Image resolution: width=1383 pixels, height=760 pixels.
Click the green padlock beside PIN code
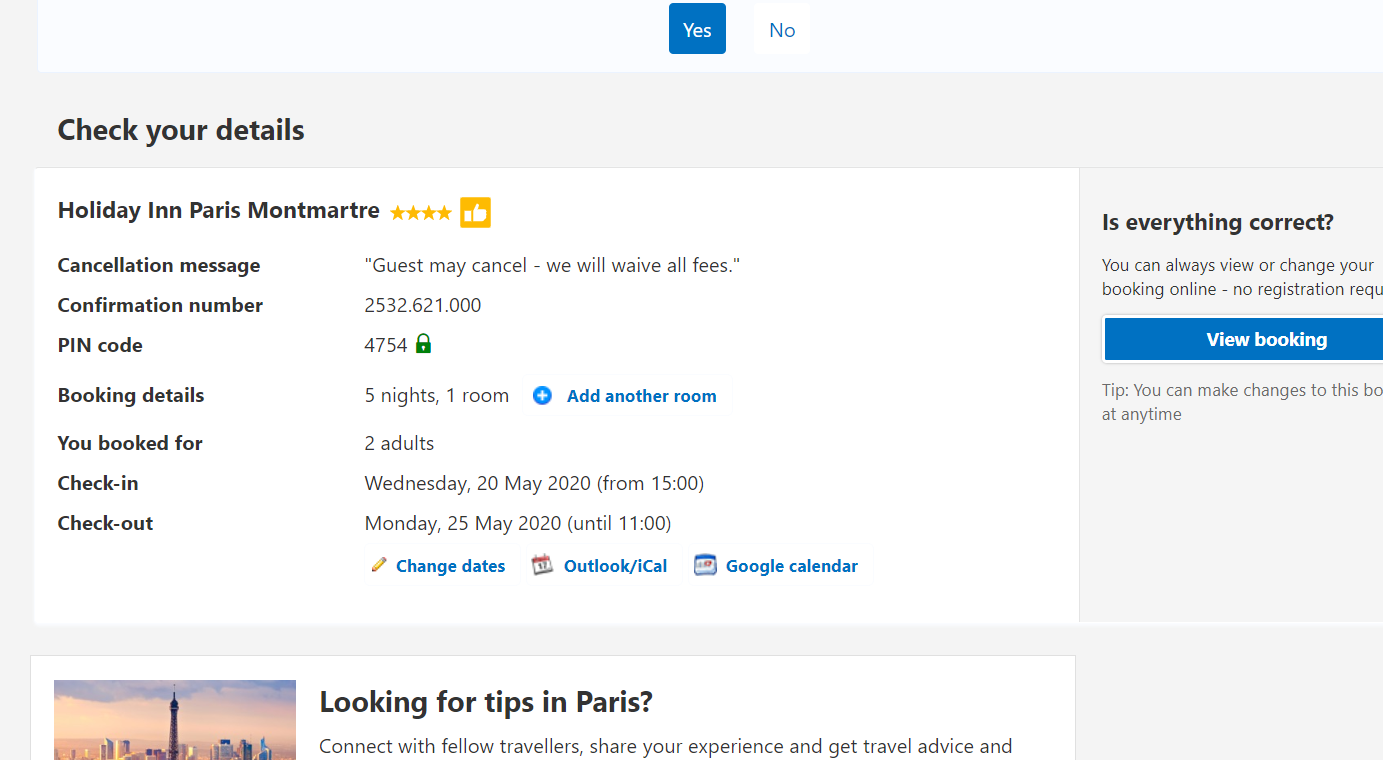point(423,344)
